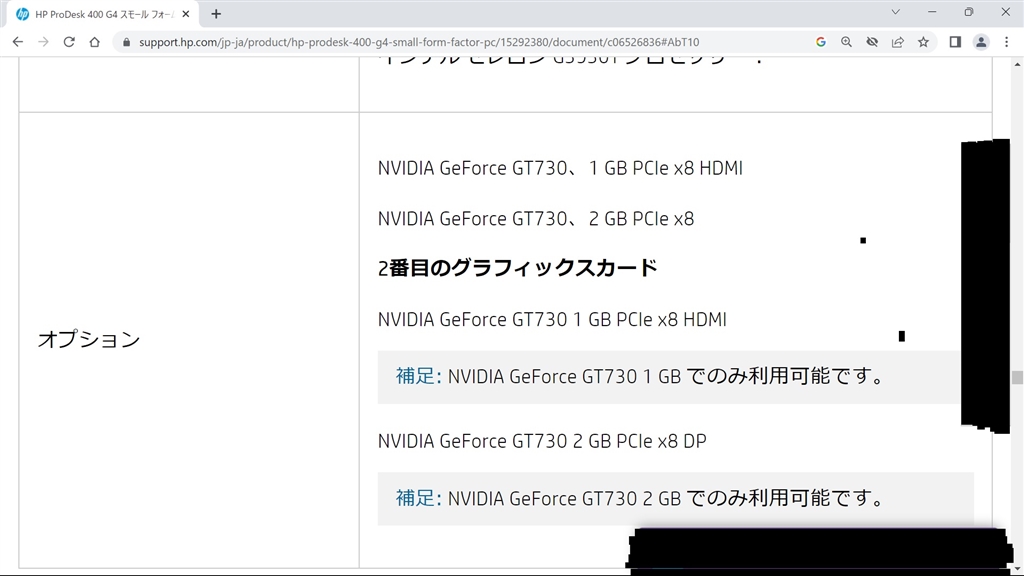The image size is (1024, 576).
Task: Go to the browser home page
Action: click(x=94, y=42)
